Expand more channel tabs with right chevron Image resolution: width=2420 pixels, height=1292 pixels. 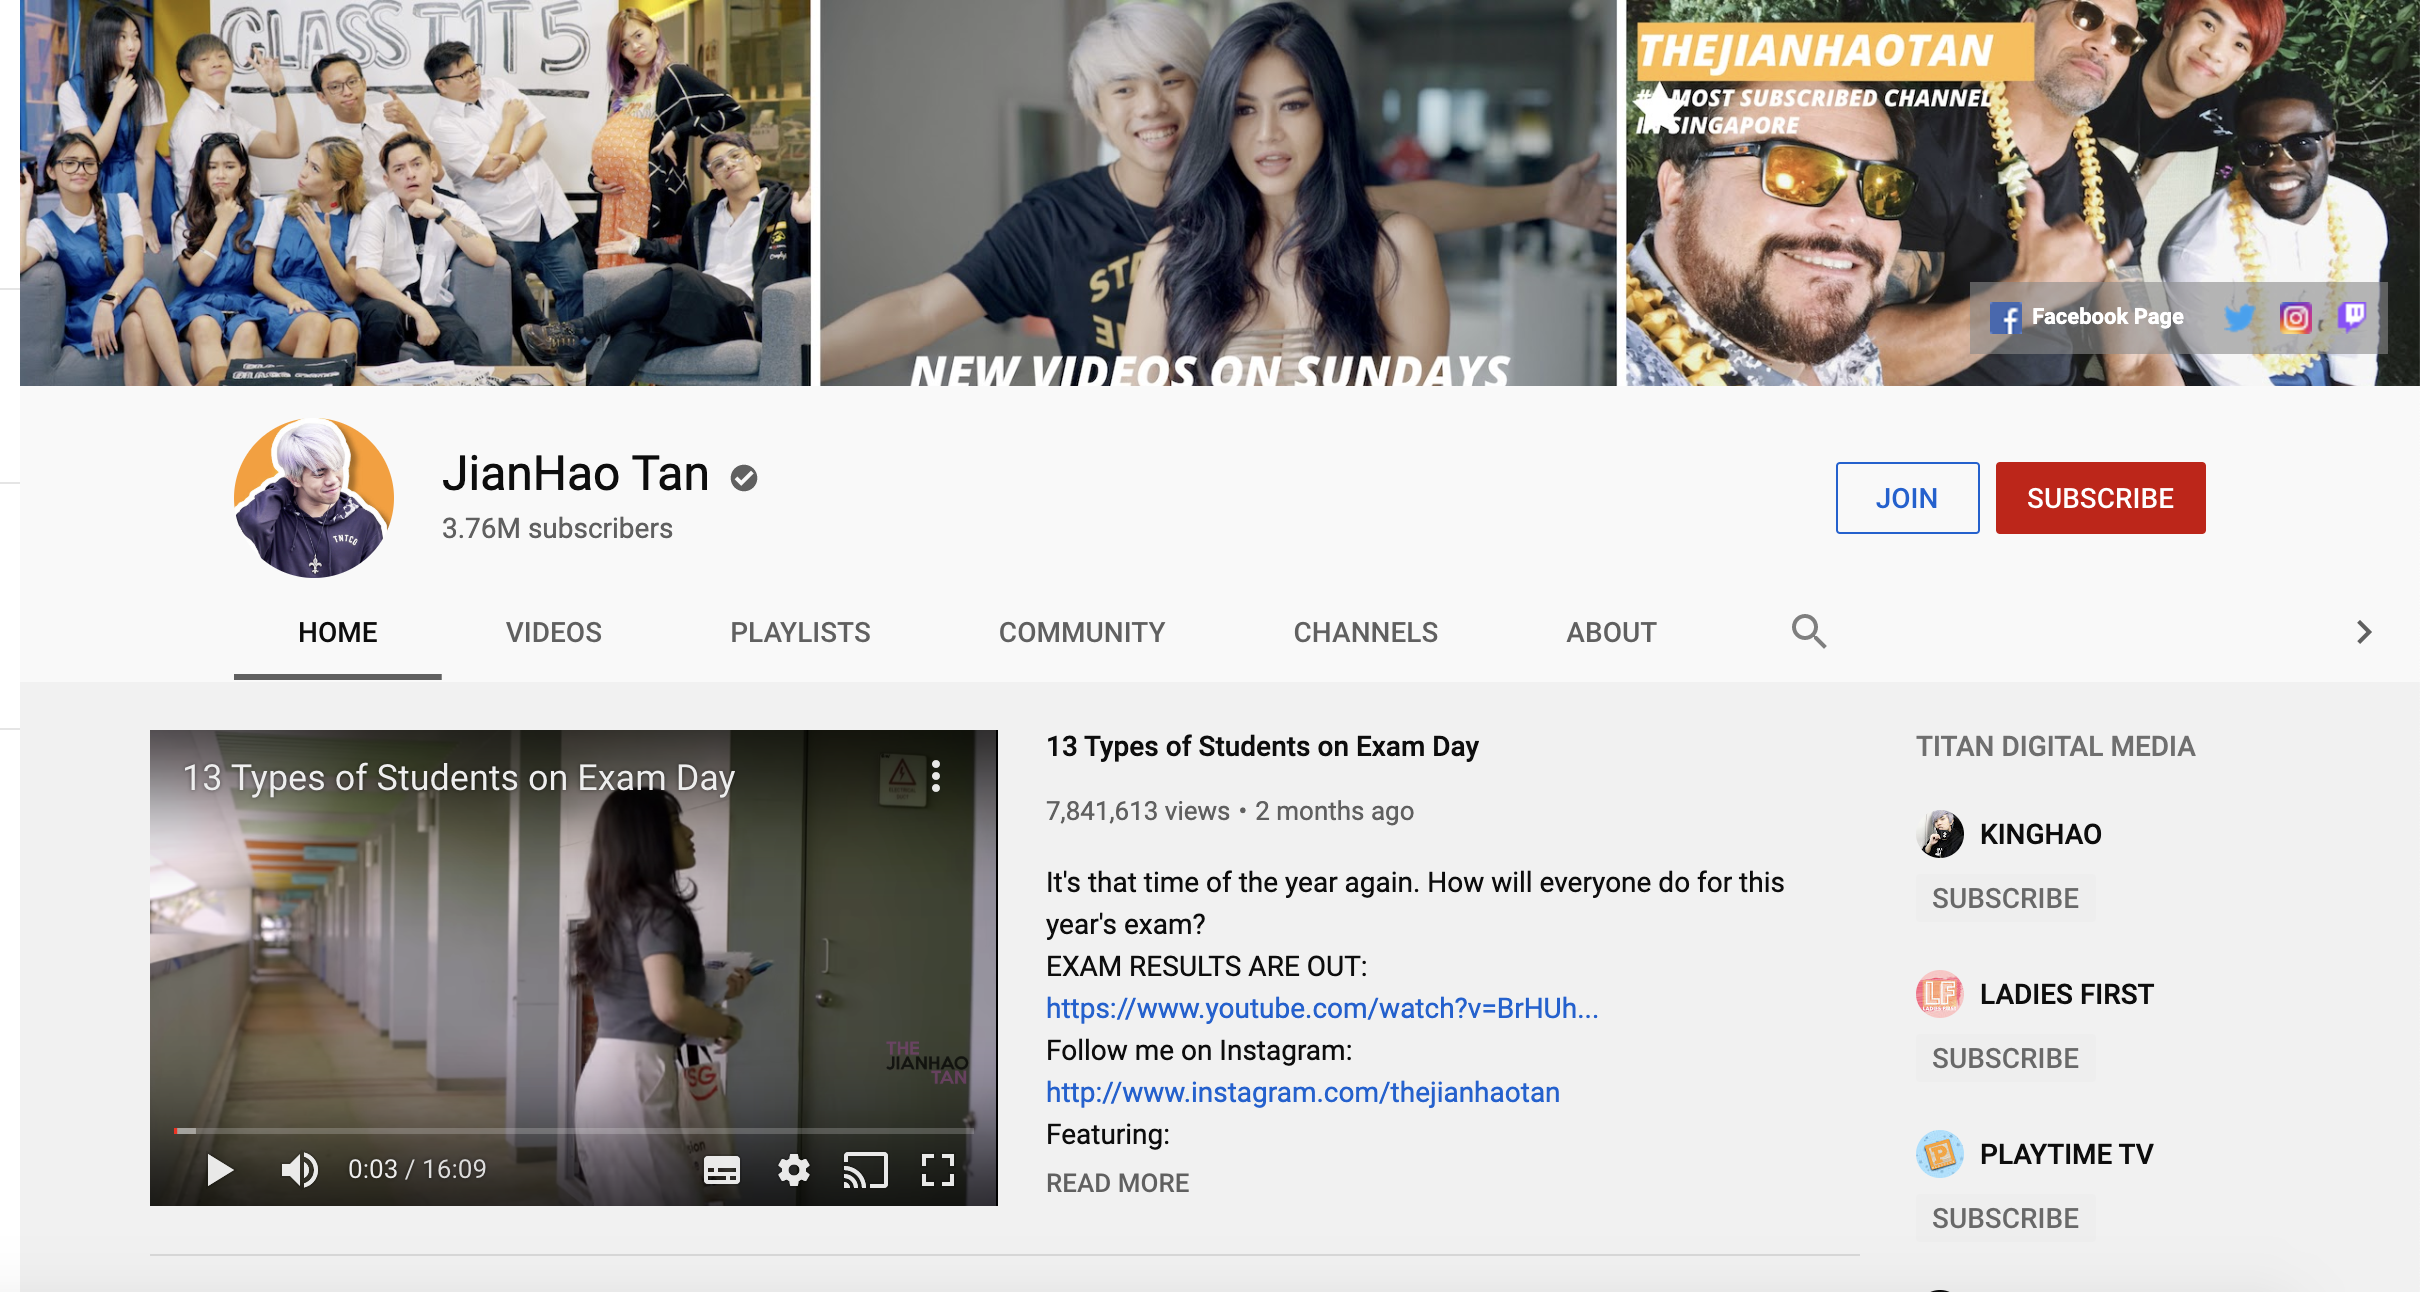(2364, 632)
